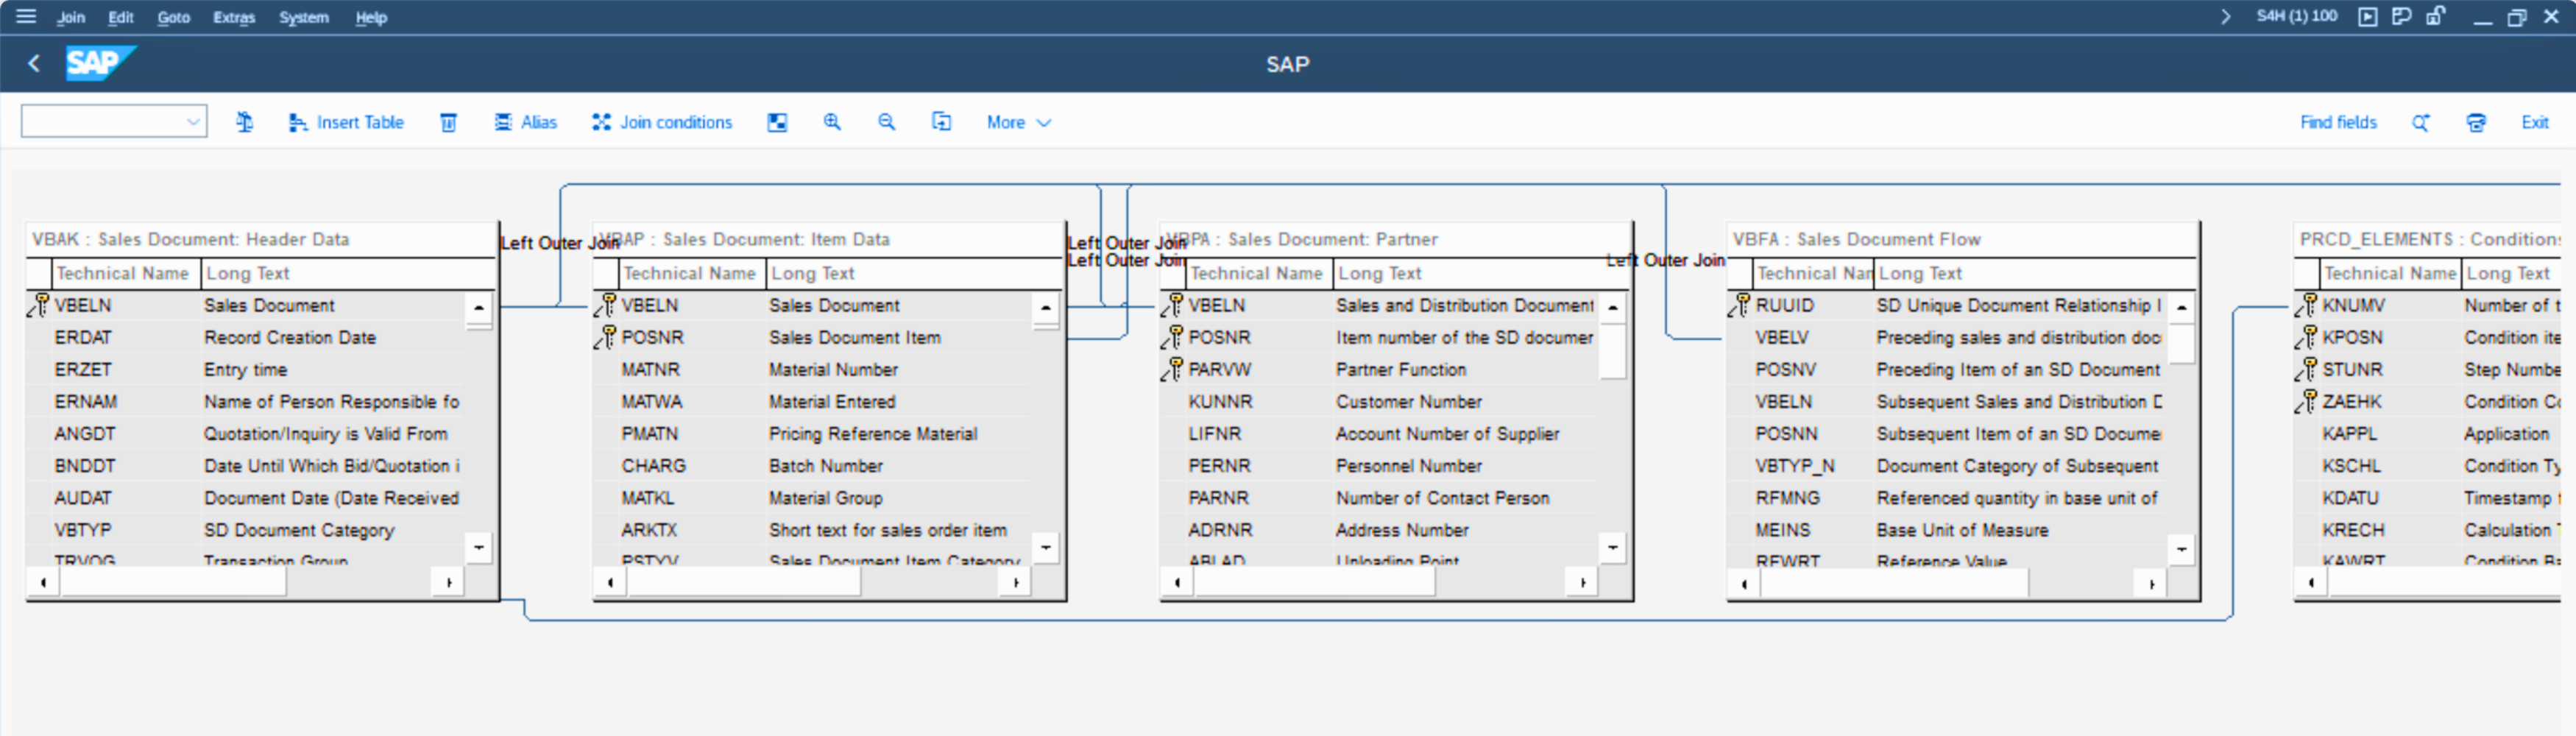Click the print icon near Exit

tap(2475, 122)
